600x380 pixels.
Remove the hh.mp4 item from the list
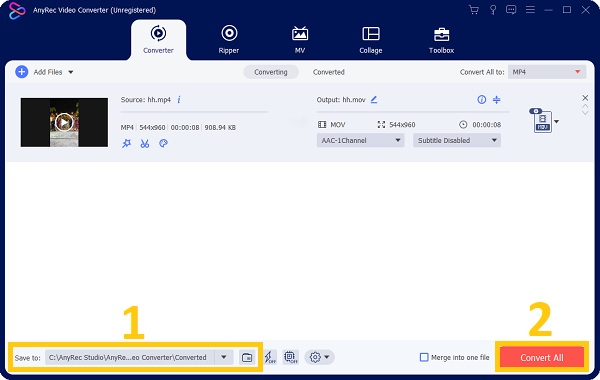tap(585, 98)
